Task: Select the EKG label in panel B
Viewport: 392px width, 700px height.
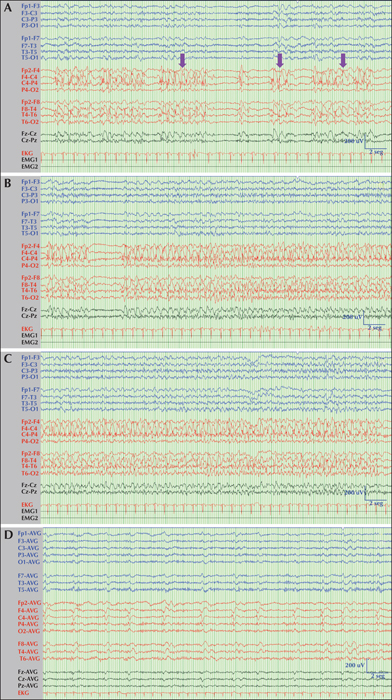Action: click(x=26, y=329)
